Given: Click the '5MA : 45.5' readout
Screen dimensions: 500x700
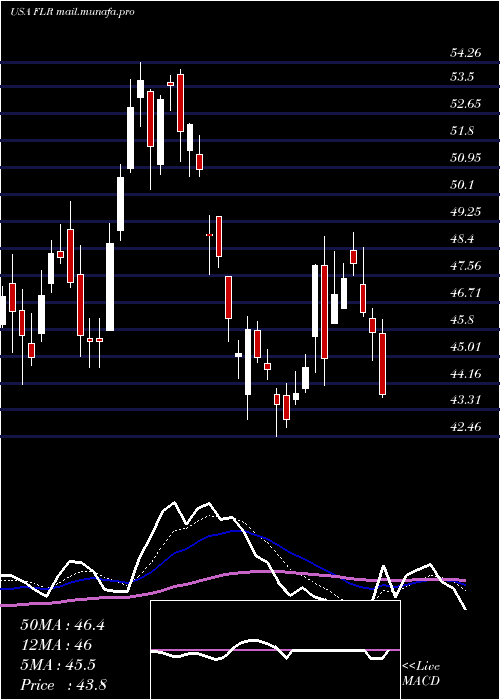Looking at the screenshot, I should pos(58,665).
